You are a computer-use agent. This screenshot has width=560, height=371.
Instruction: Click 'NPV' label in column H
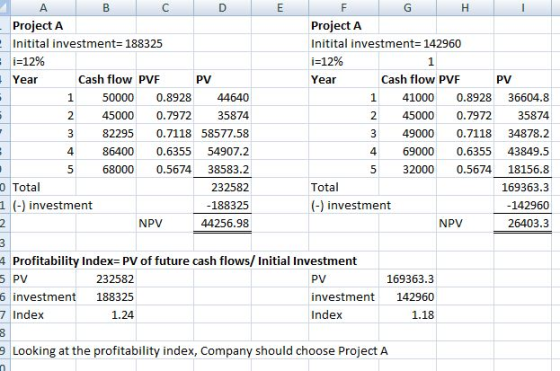click(x=450, y=223)
